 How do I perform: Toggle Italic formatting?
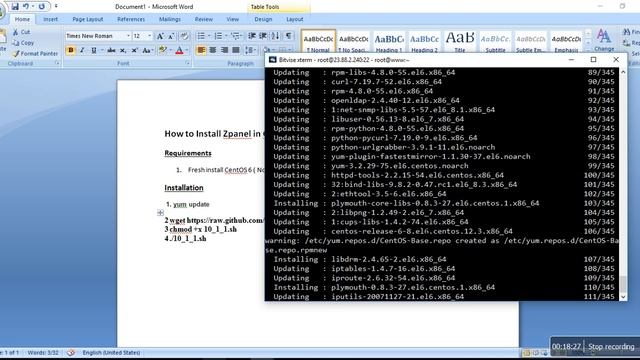(x=82, y=50)
